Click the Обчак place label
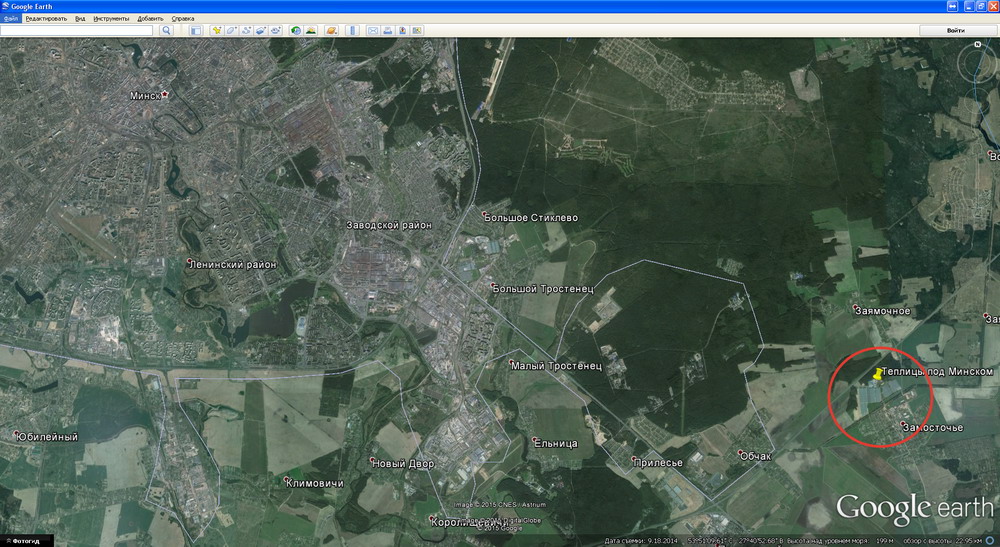 tap(756, 456)
